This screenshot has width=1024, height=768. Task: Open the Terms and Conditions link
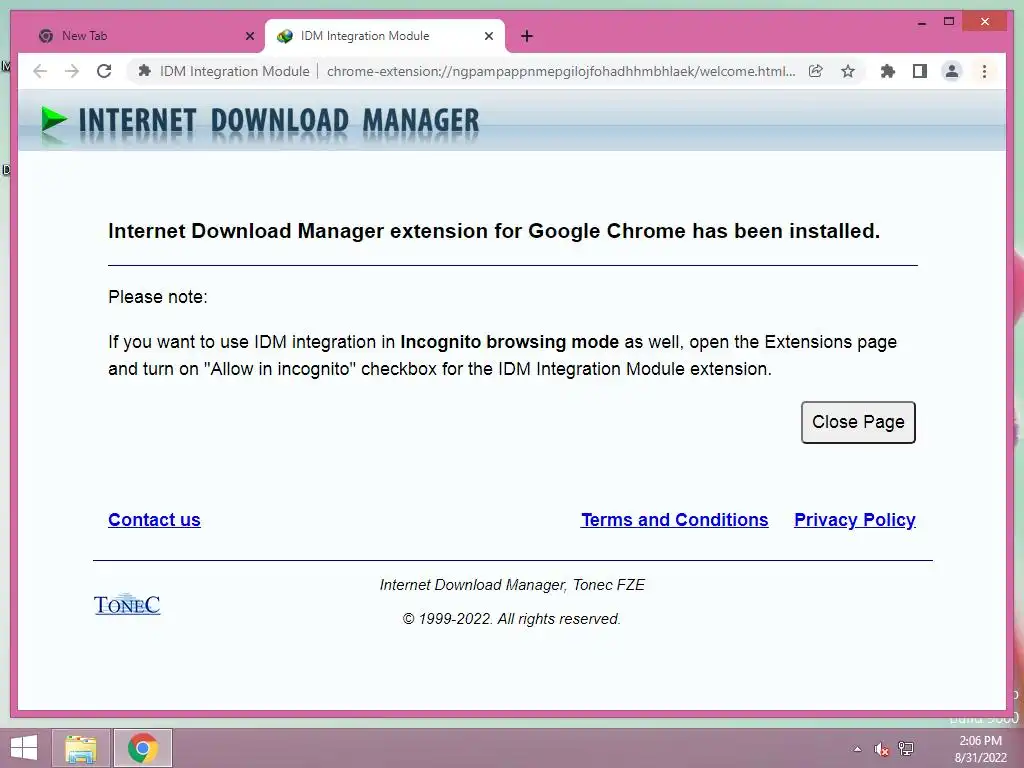pos(675,520)
